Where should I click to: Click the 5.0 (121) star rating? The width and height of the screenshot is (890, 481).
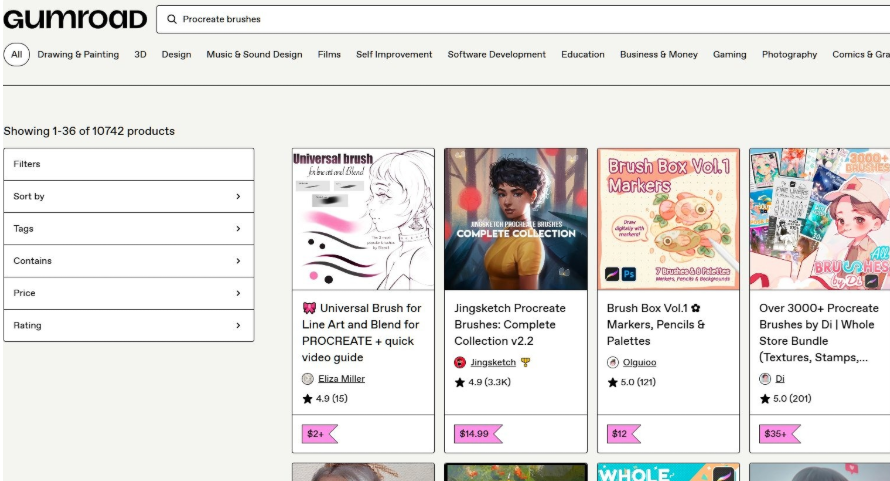(x=631, y=382)
